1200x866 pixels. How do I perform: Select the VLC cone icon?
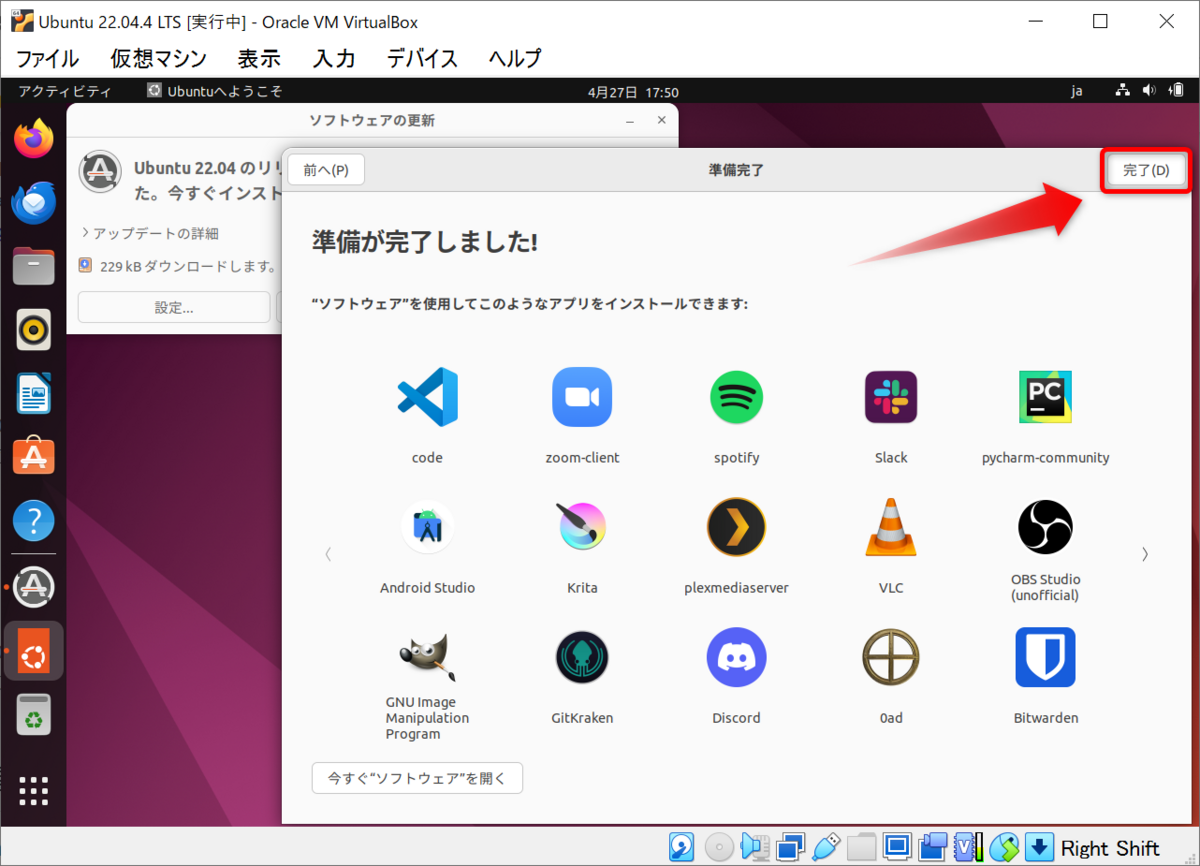coord(891,527)
